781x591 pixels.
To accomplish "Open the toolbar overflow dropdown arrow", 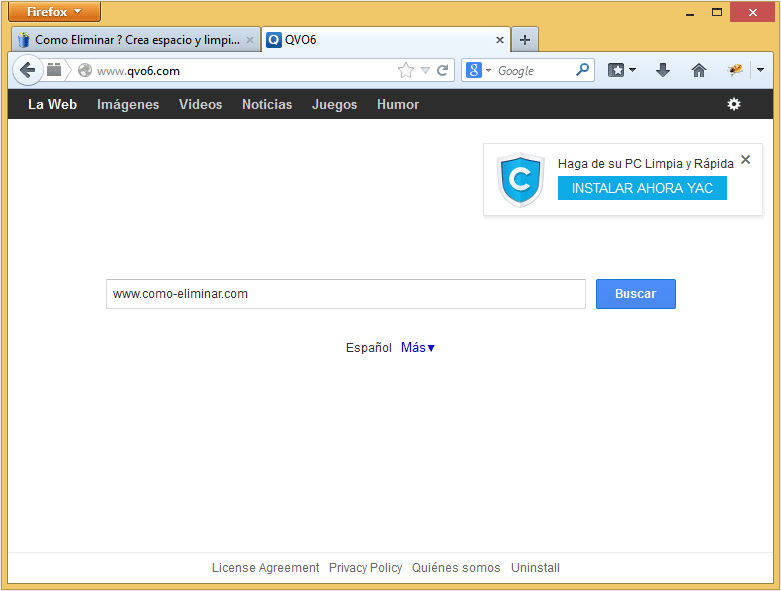I will coord(760,70).
